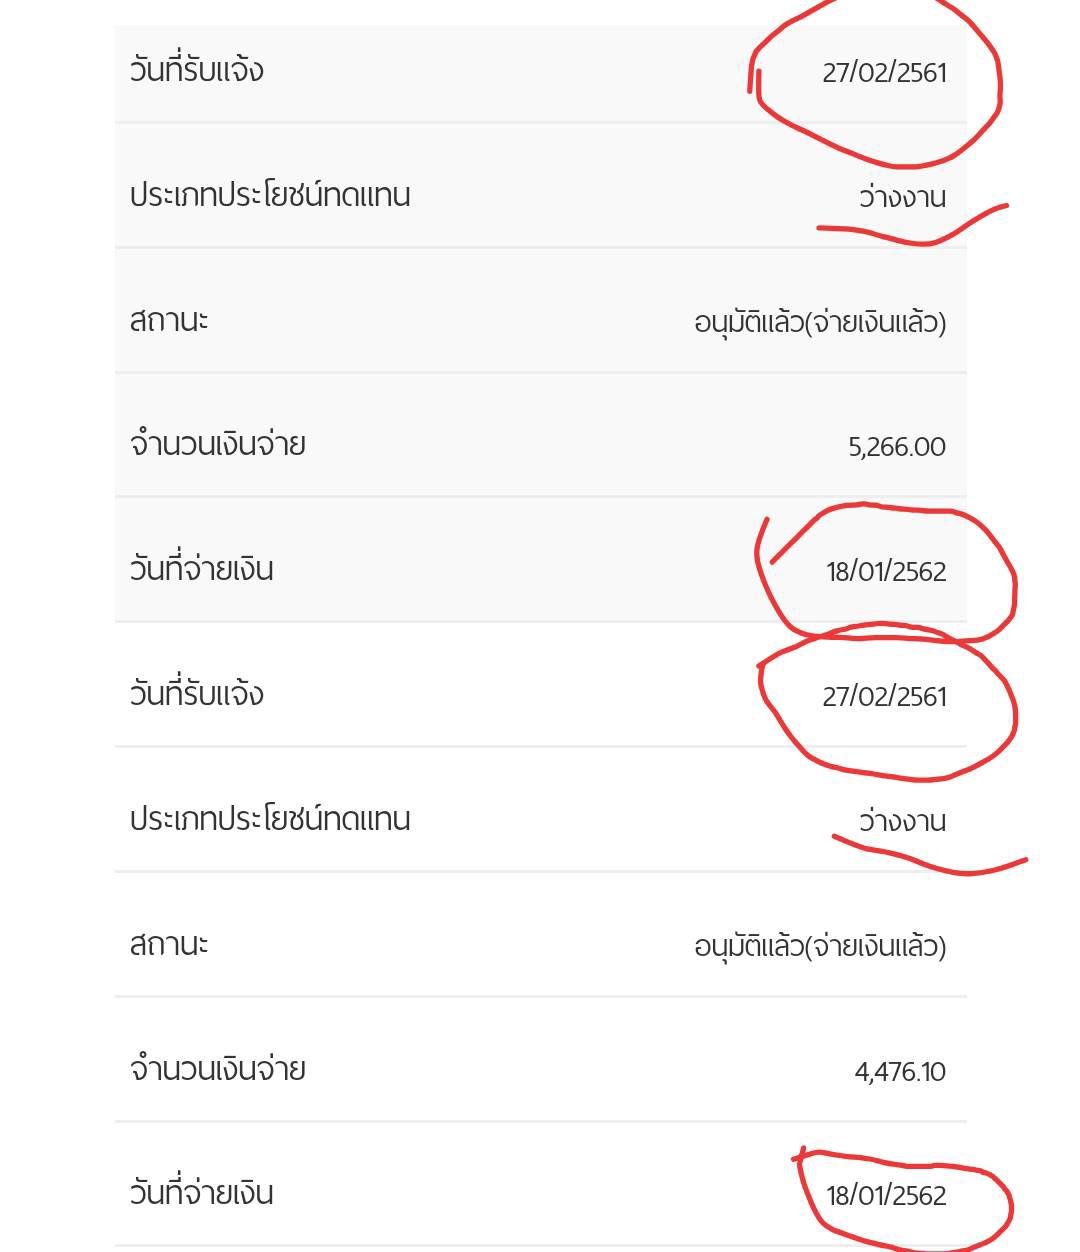Screen dimensions: 1080x1252
Task: Select the second ประเภทประโยชน์ทดแทน label
Action: (270, 819)
